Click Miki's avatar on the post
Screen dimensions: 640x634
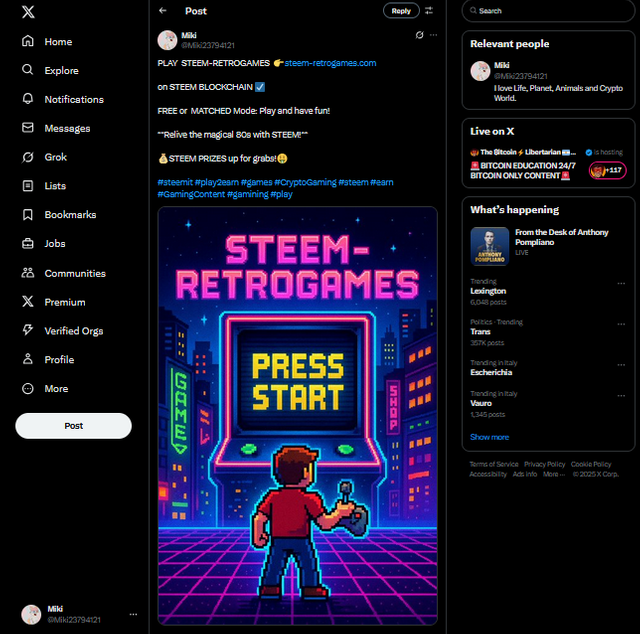click(x=167, y=40)
